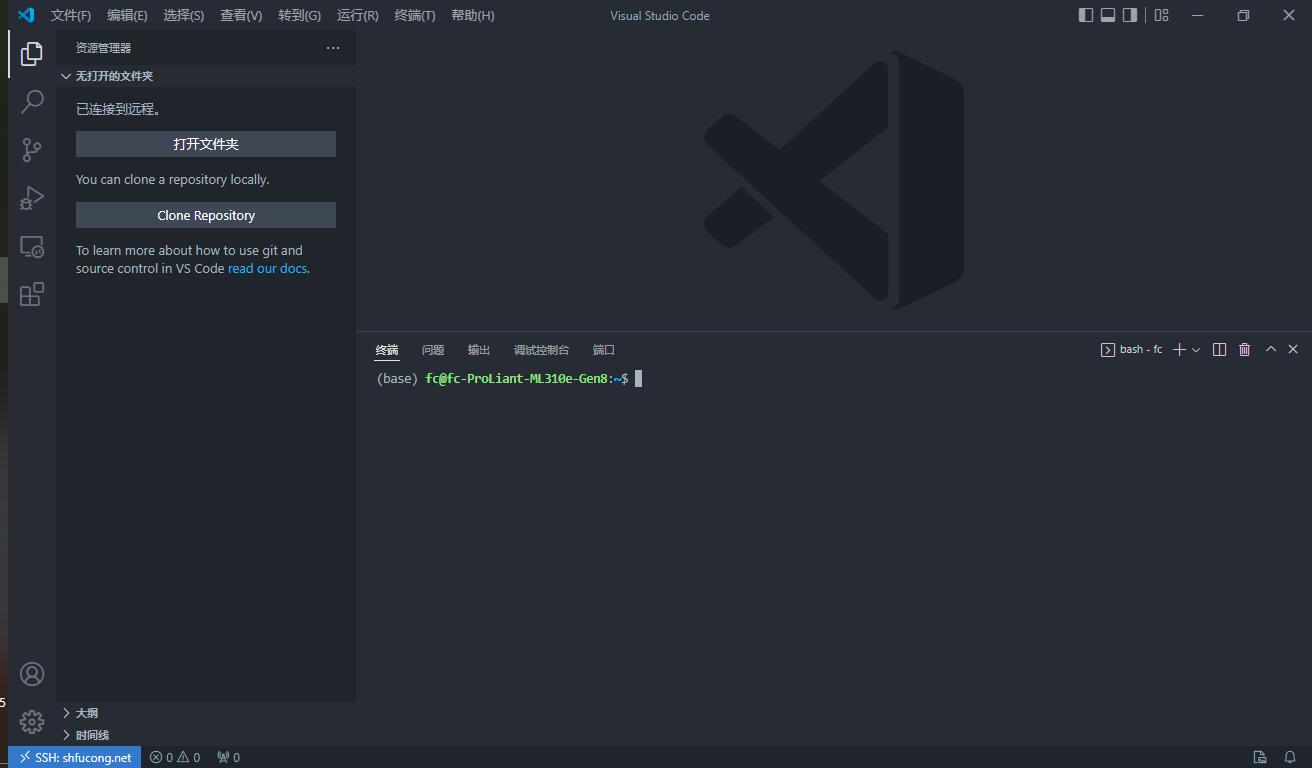Open the 运行(R) menu

point(357,15)
